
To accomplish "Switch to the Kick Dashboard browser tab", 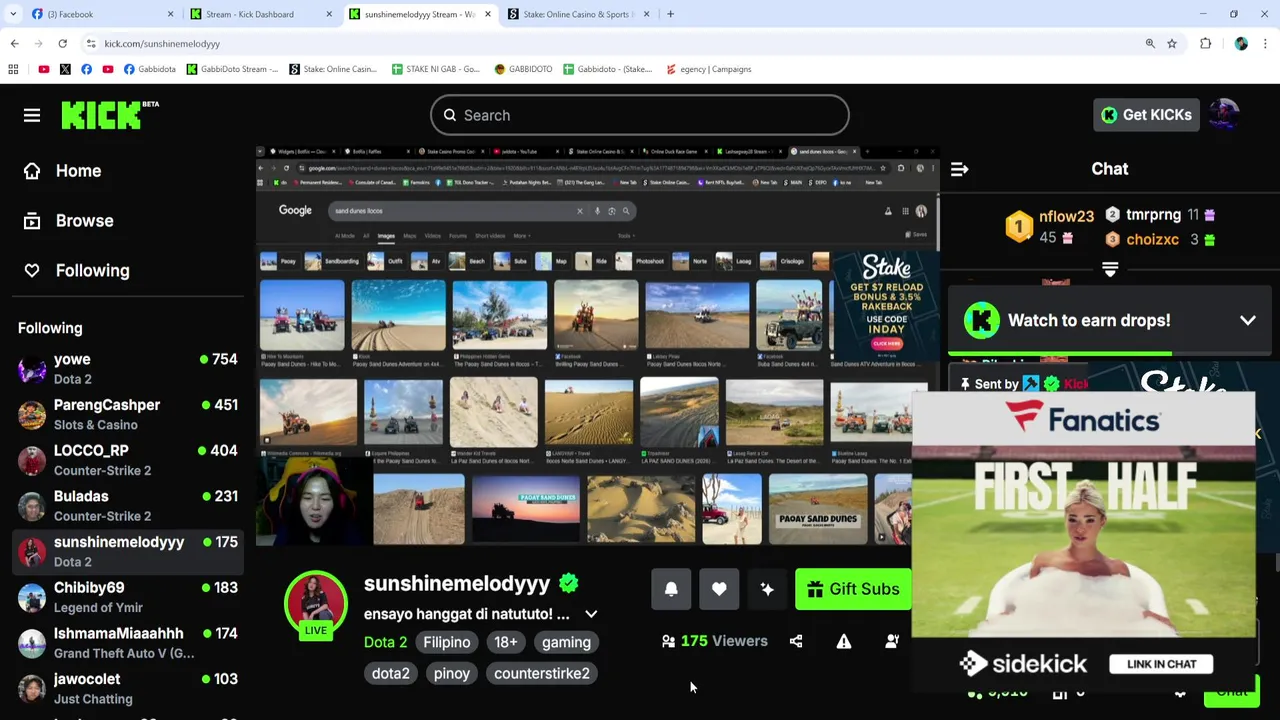I will [x=262, y=14].
